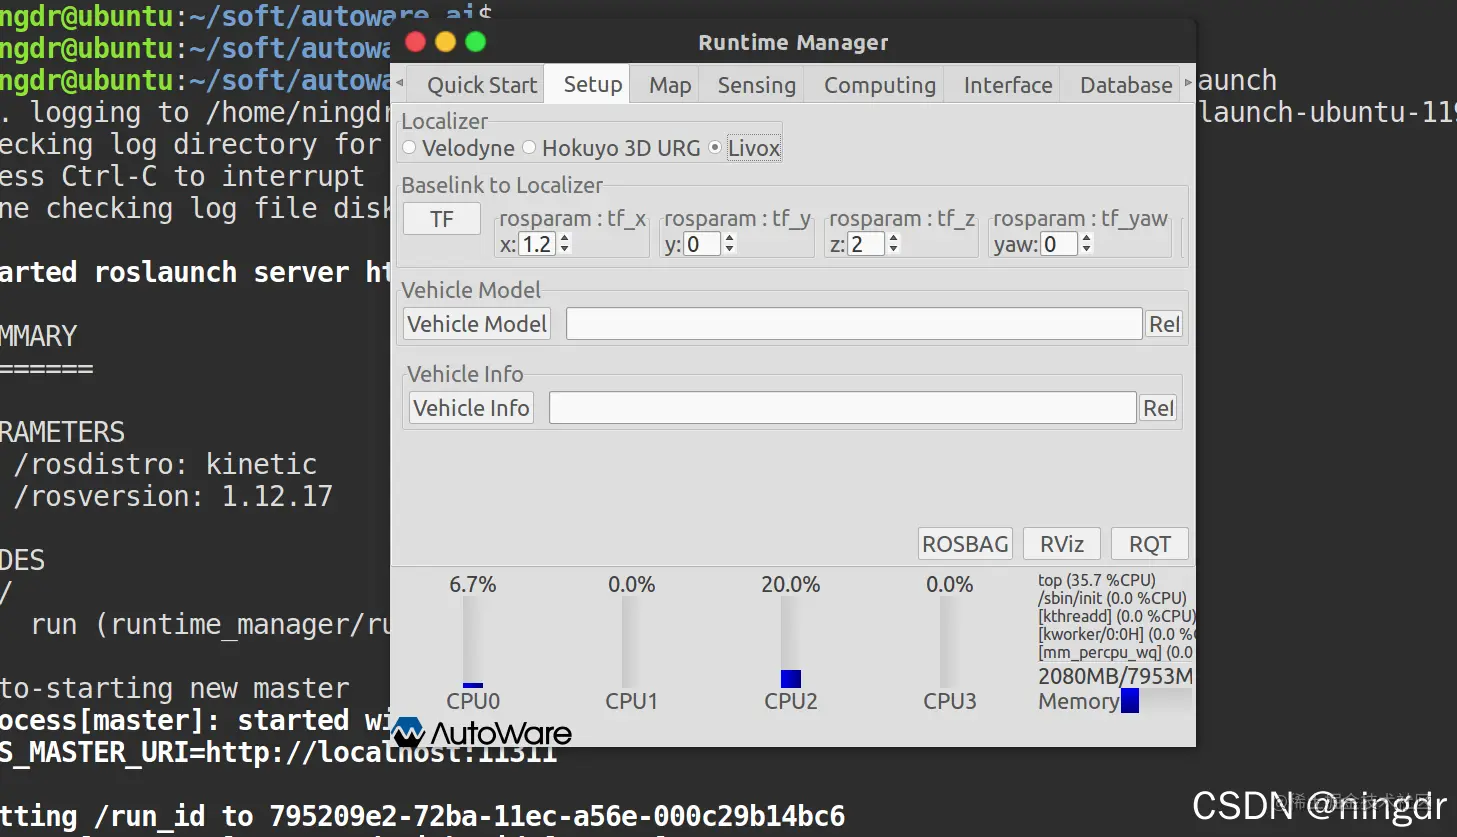Click '/rosversion: 1.12.17' line in the terminal

point(173,496)
